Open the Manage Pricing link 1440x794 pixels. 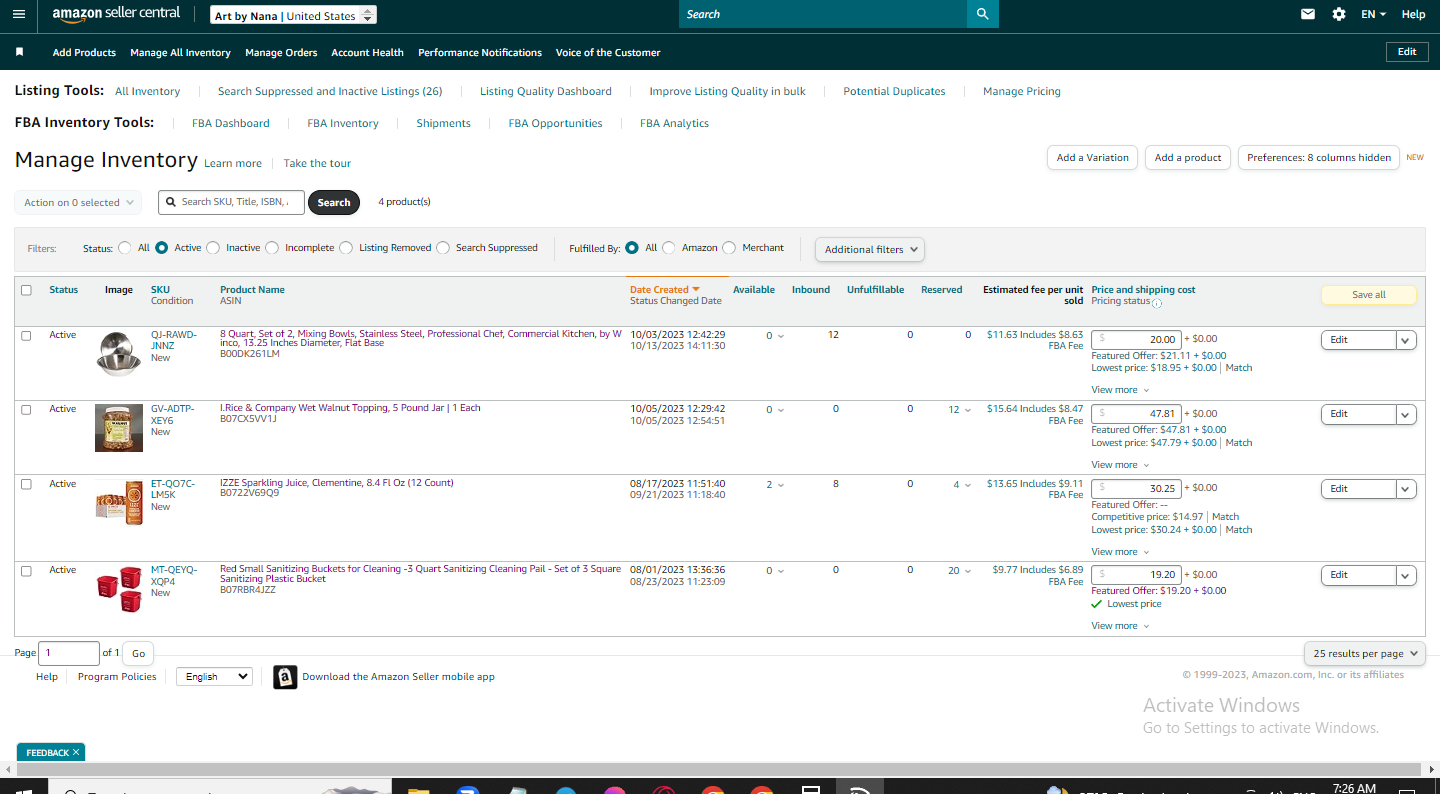tap(1022, 91)
